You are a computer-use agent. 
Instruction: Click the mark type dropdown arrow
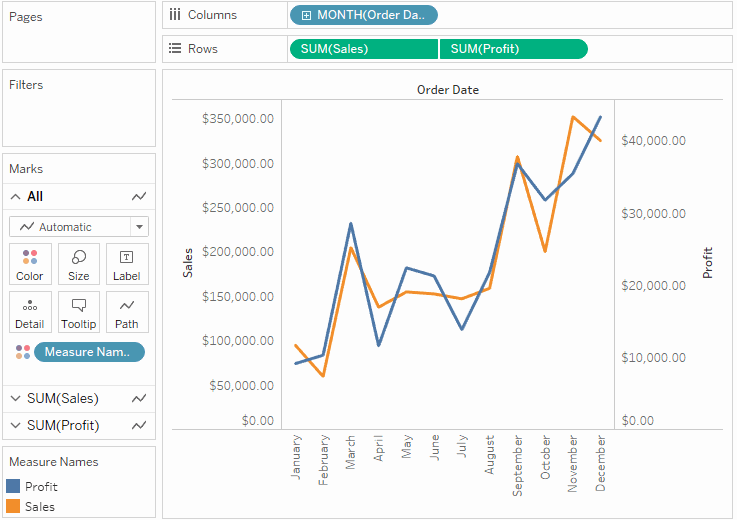click(x=139, y=227)
